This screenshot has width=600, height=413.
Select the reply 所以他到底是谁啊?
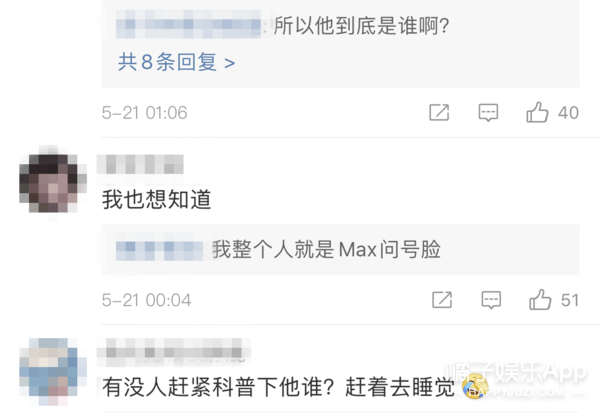362,26
